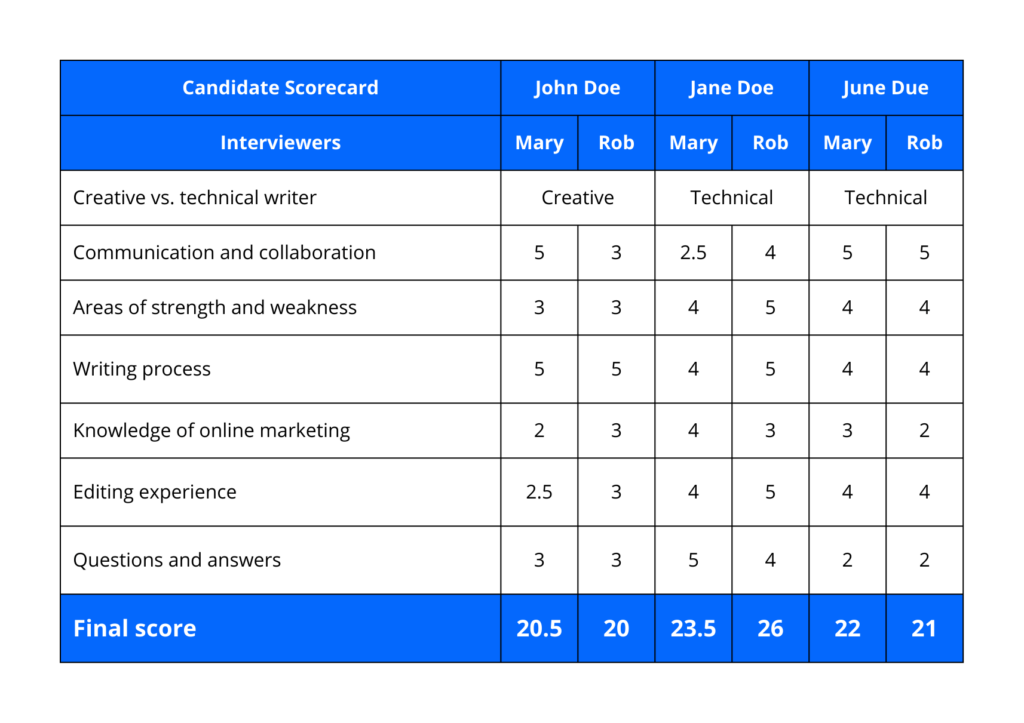Image resolution: width=1024 pixels, height=723 pixels.
Task: Select the Communication and collaboration row label
Action: (224, 253)
